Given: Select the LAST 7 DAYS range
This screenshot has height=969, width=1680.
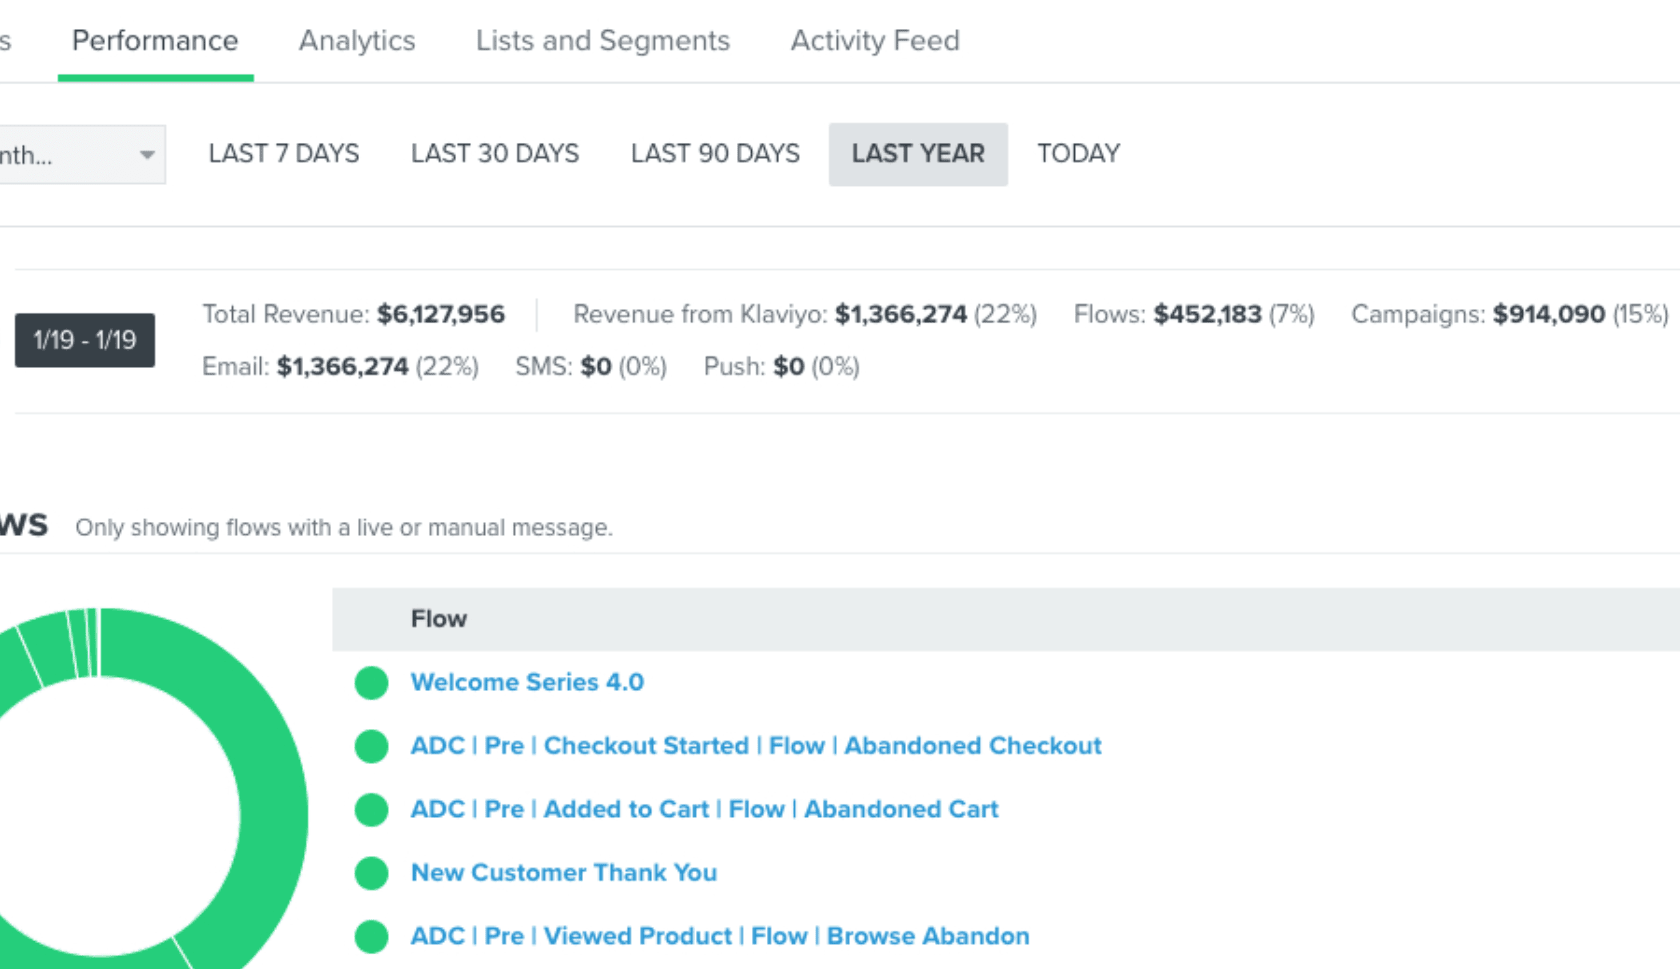Looking at the screenshot, I should (284, 154).
